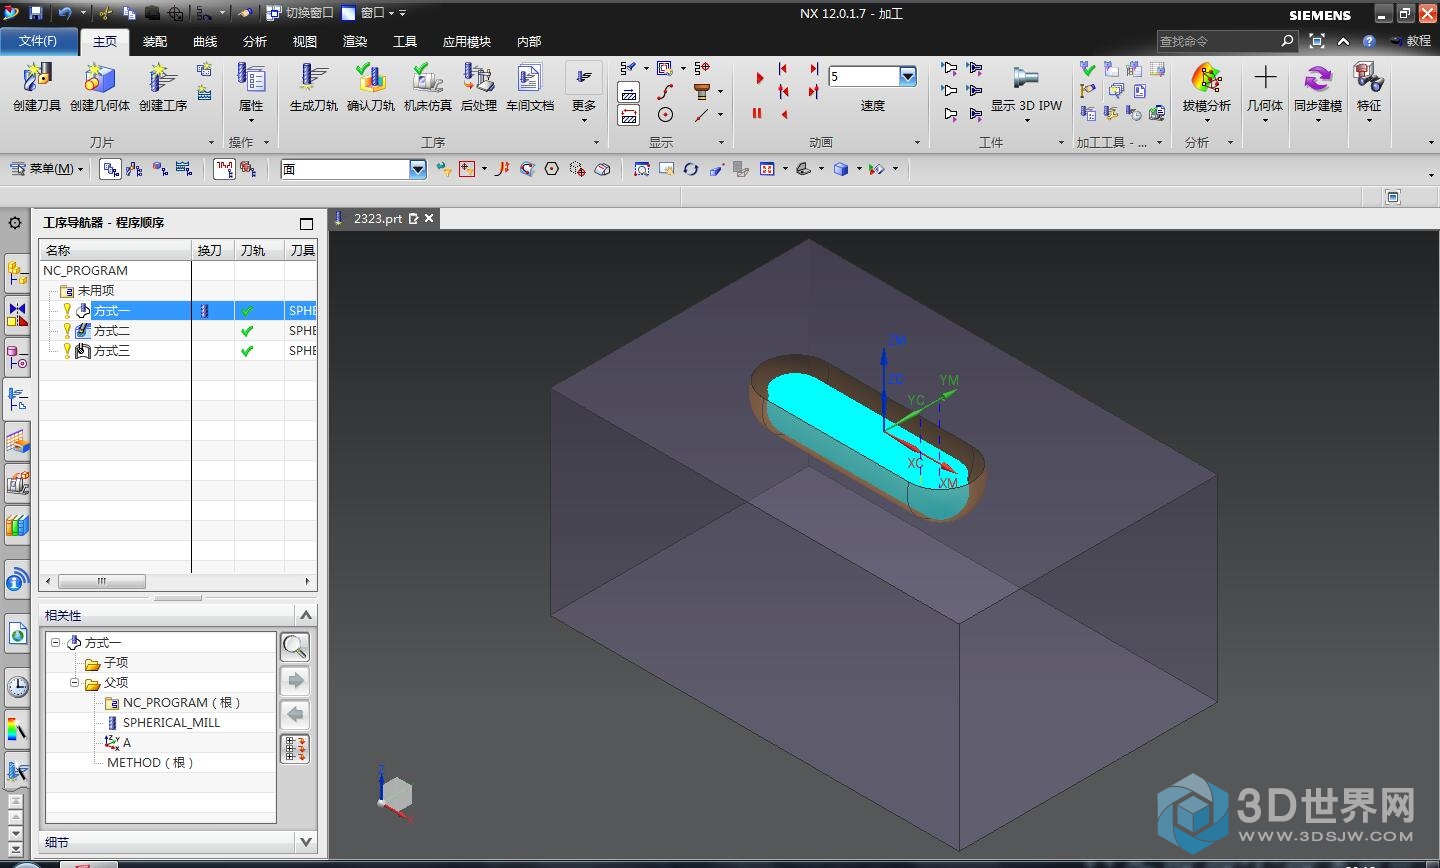Click the magnifier icon in 相关性 panel

[295, 647]
